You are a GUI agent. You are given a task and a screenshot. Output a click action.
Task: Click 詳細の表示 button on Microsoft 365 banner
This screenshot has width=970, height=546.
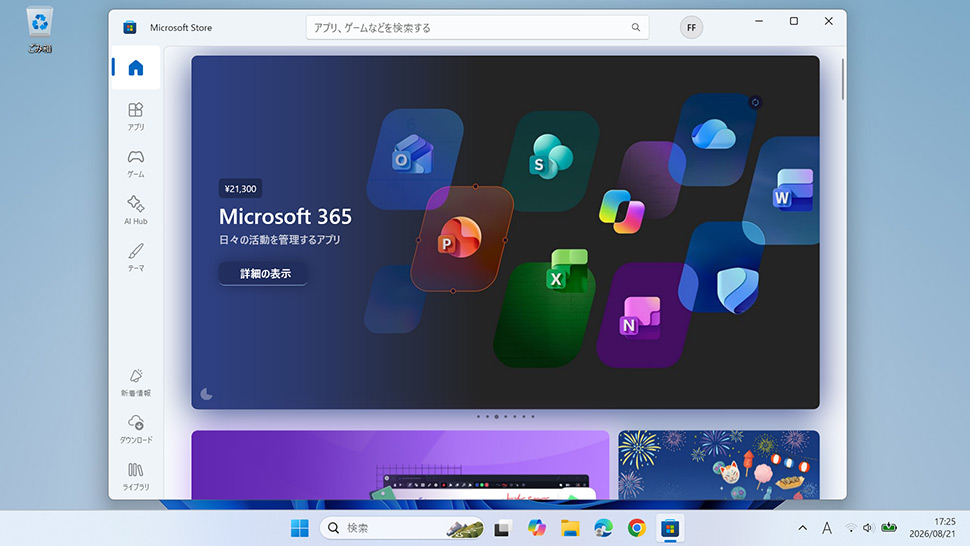click(x=264, y=273)
